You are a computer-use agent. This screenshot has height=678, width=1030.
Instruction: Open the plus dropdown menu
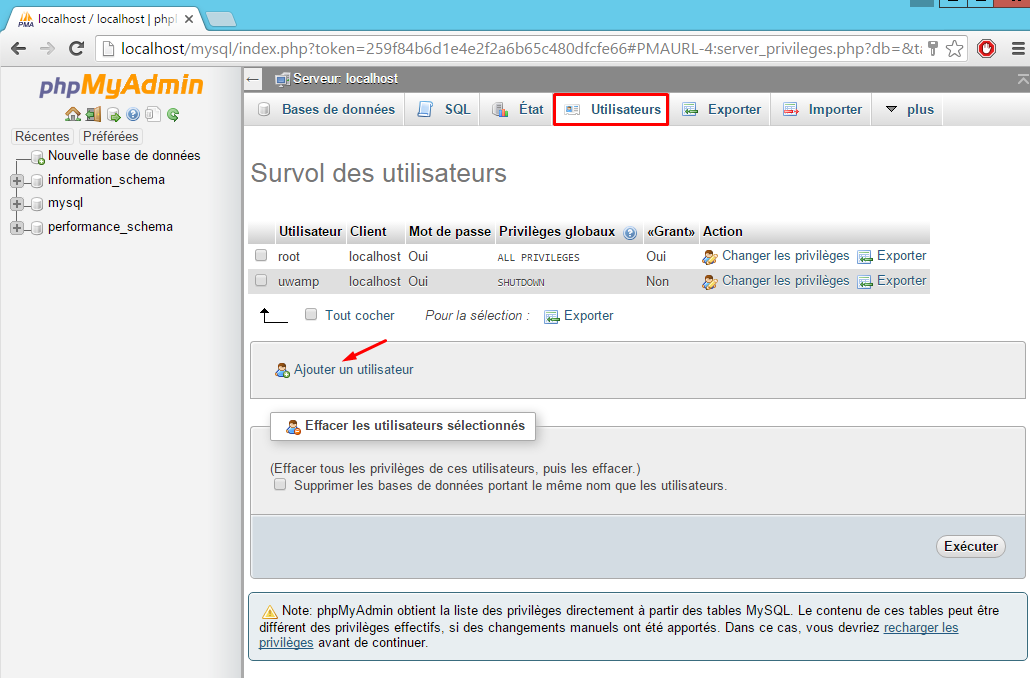(x=909, y=110)
